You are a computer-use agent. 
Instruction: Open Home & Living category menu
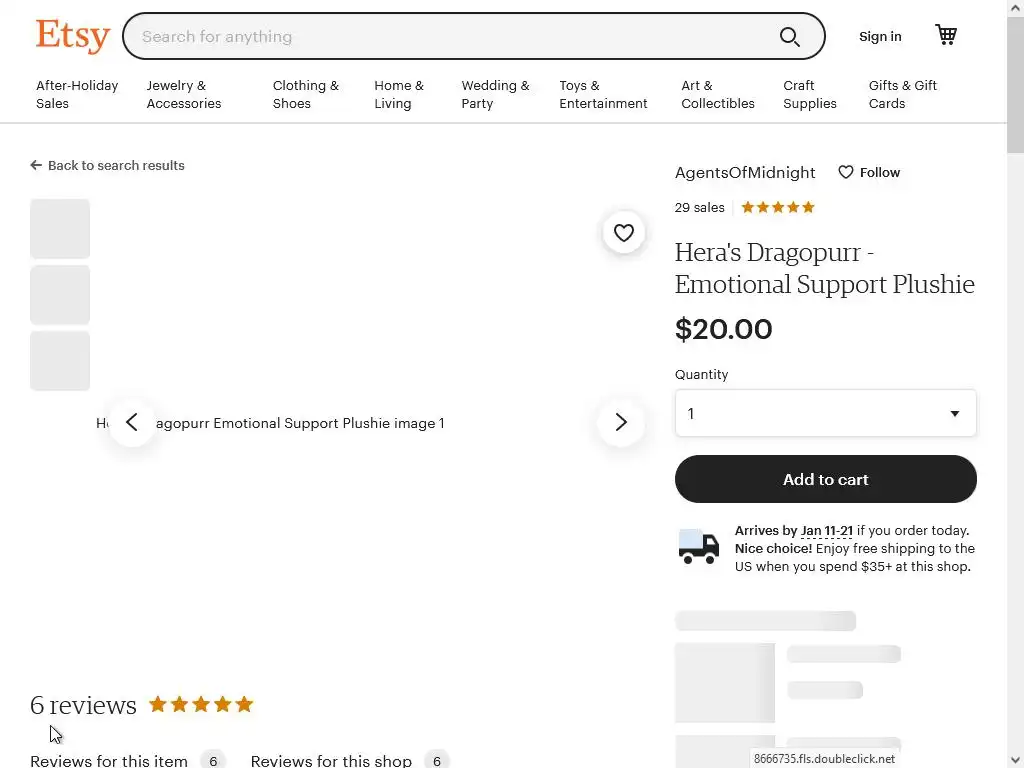pyautogui.click(x=399, y=94)
